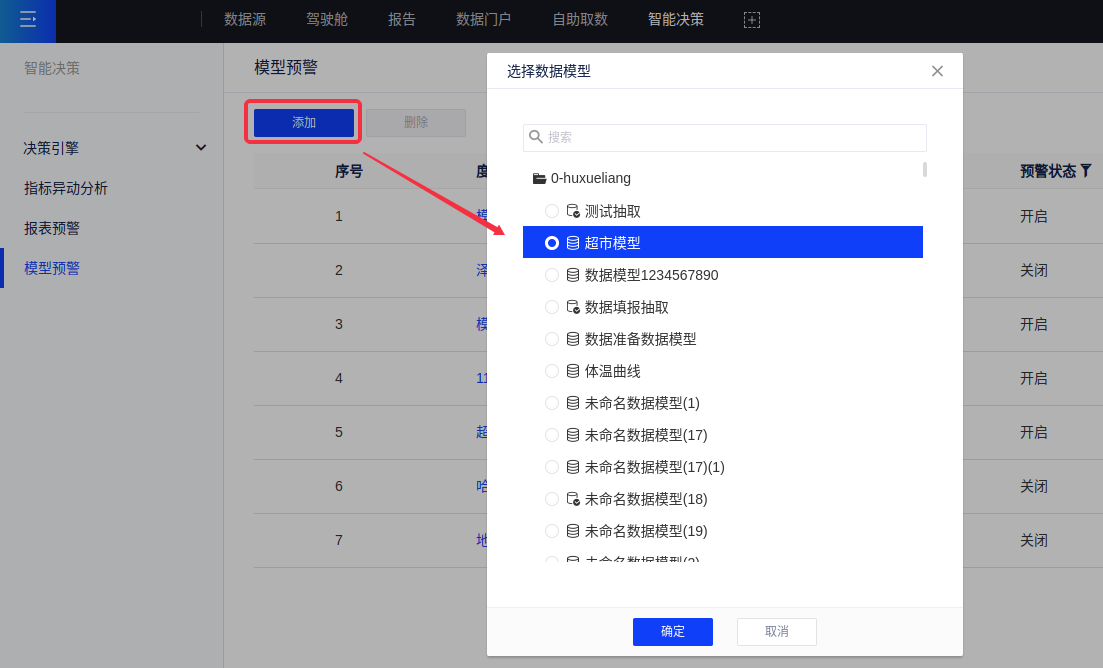
Task: Choose the 未命名数据模型(17) radio option
Action: (x=552, y=435)
